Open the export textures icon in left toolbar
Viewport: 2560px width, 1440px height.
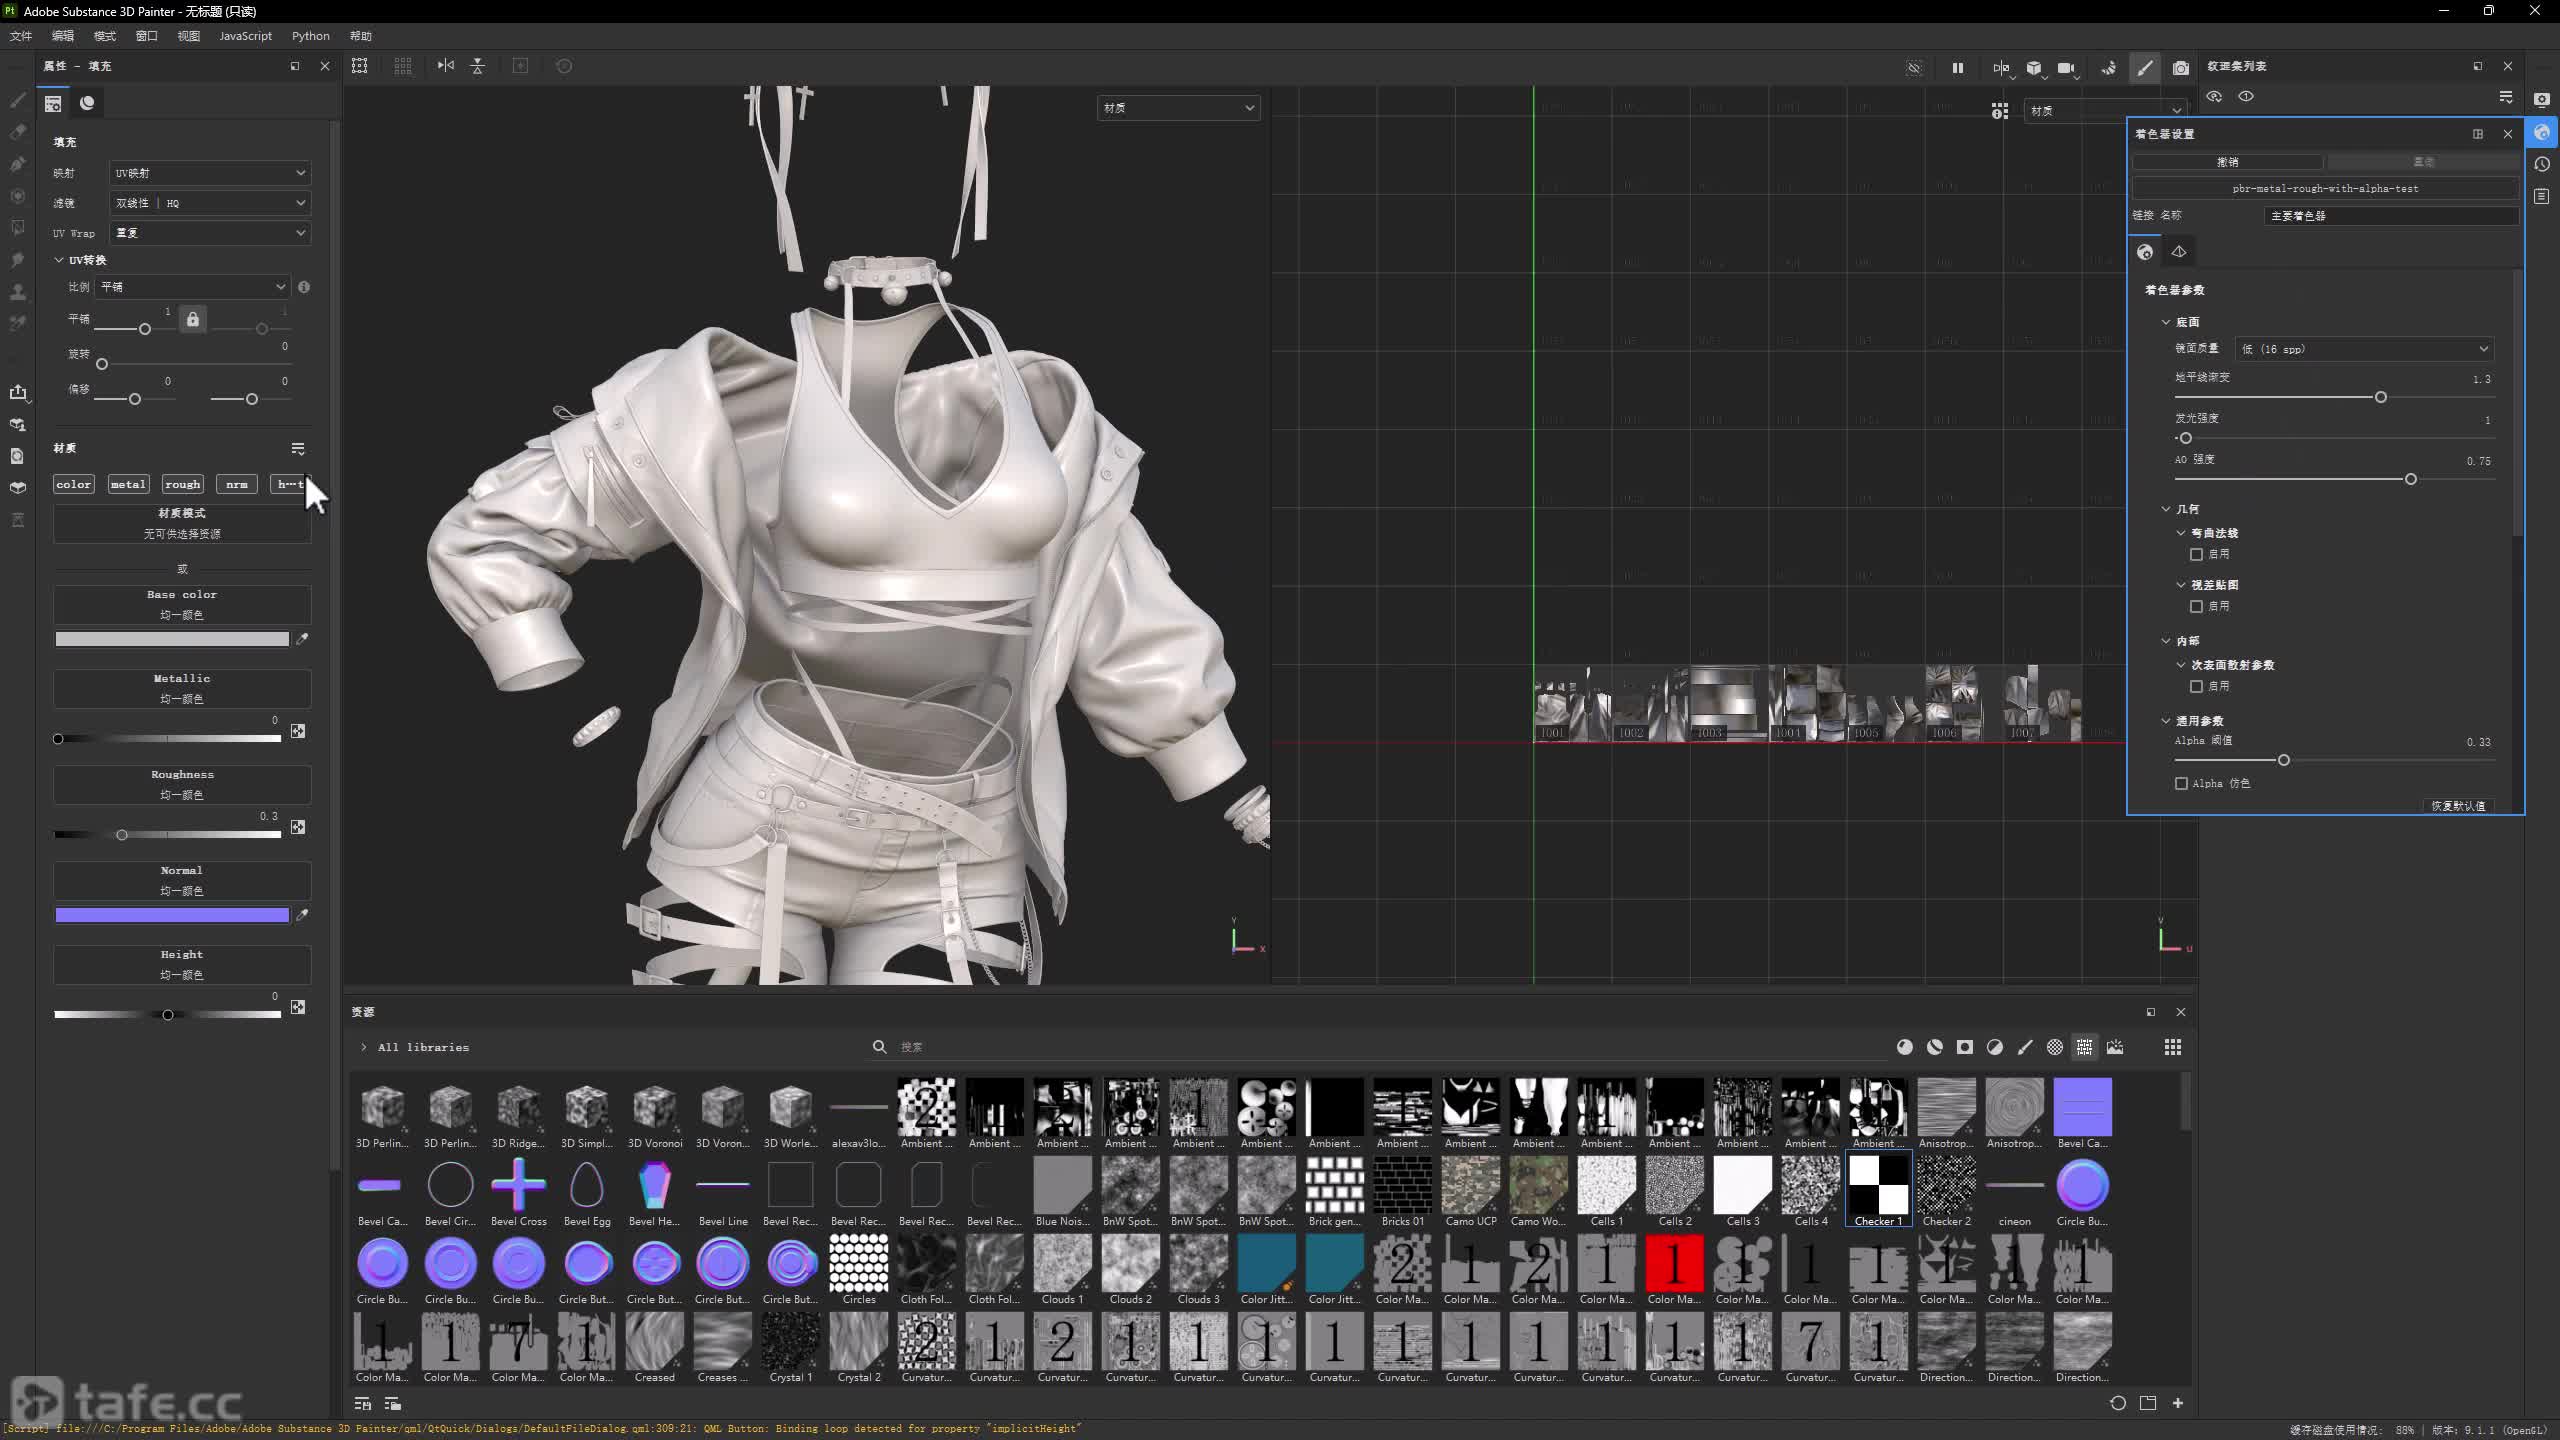pyautogui.click(x=17, y=392)
